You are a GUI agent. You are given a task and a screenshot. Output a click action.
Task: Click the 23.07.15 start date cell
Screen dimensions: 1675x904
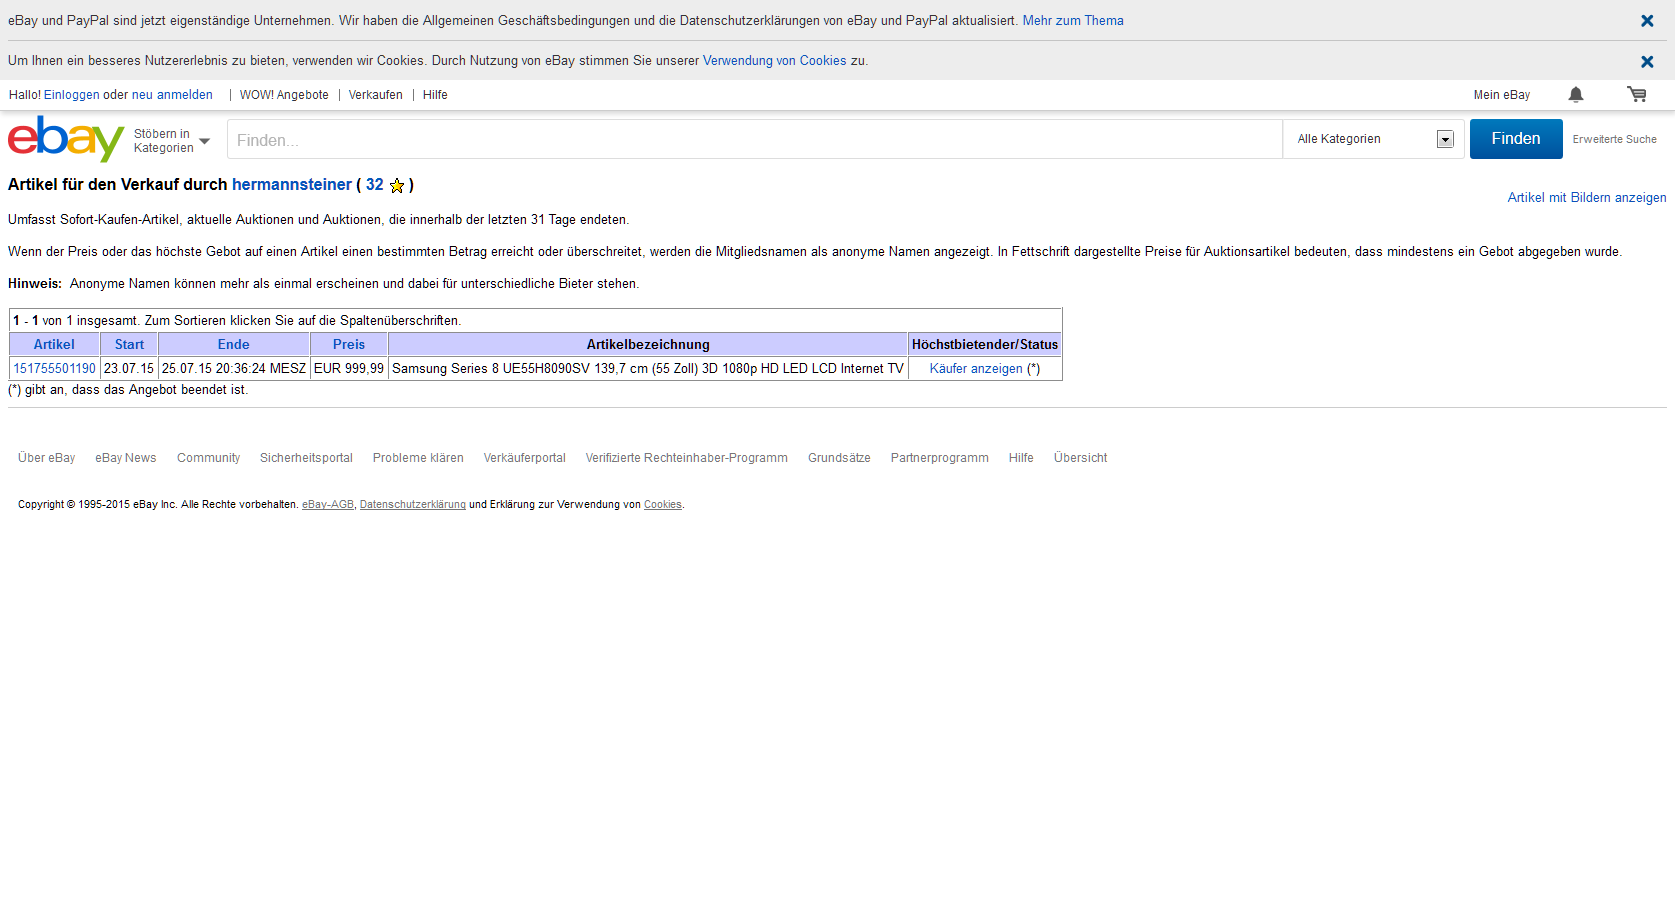129,369
